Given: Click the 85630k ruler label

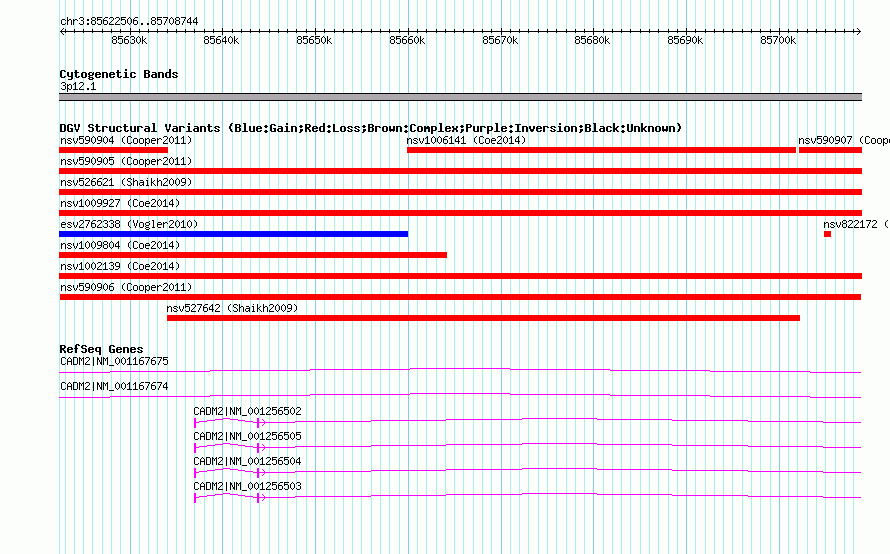Looking at the screenshot, I should click(x=129, y=40).
